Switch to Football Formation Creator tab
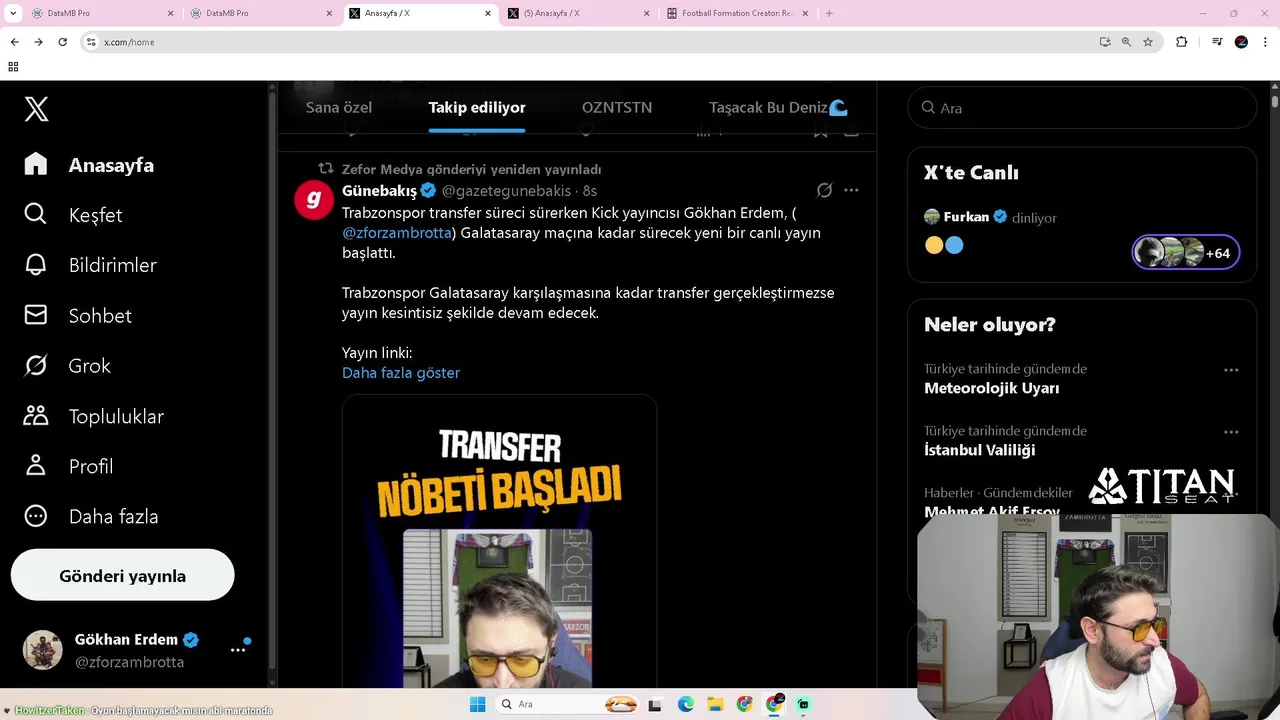Screen dimensions: 1280x720 click(x=738, y=13)
